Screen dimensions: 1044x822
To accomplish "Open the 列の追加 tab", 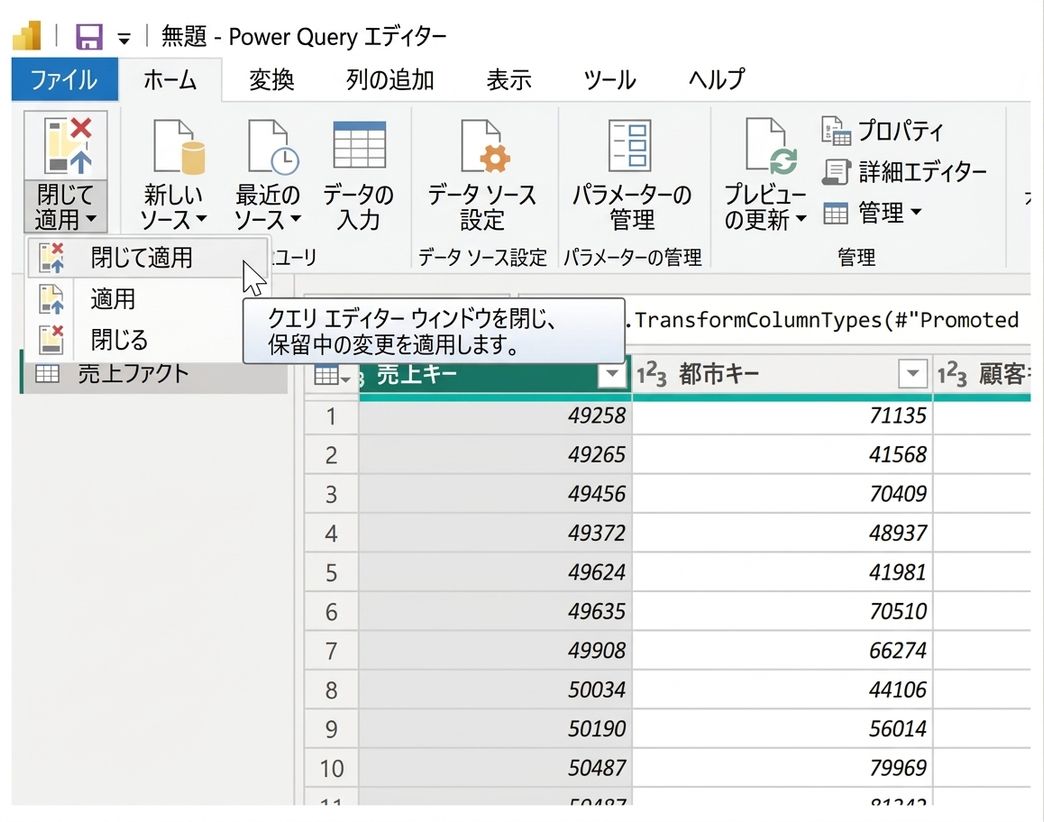I will tap(390, 79).
